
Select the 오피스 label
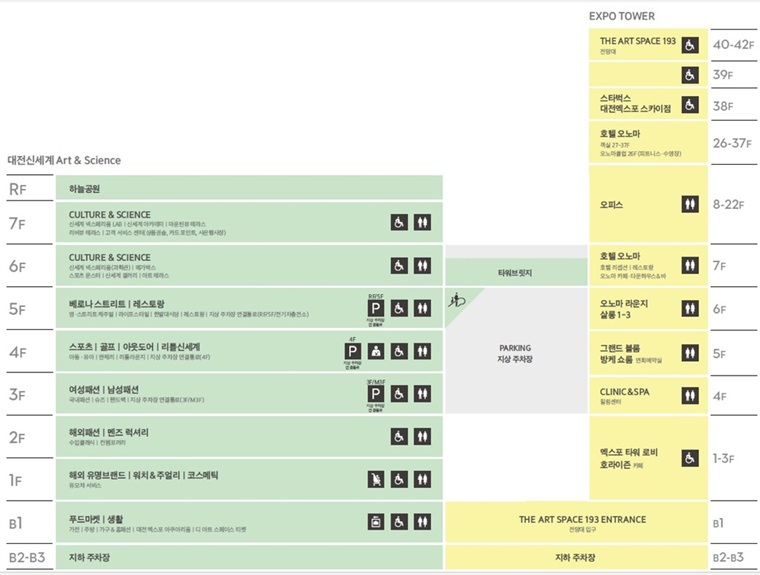coord(611,205)
